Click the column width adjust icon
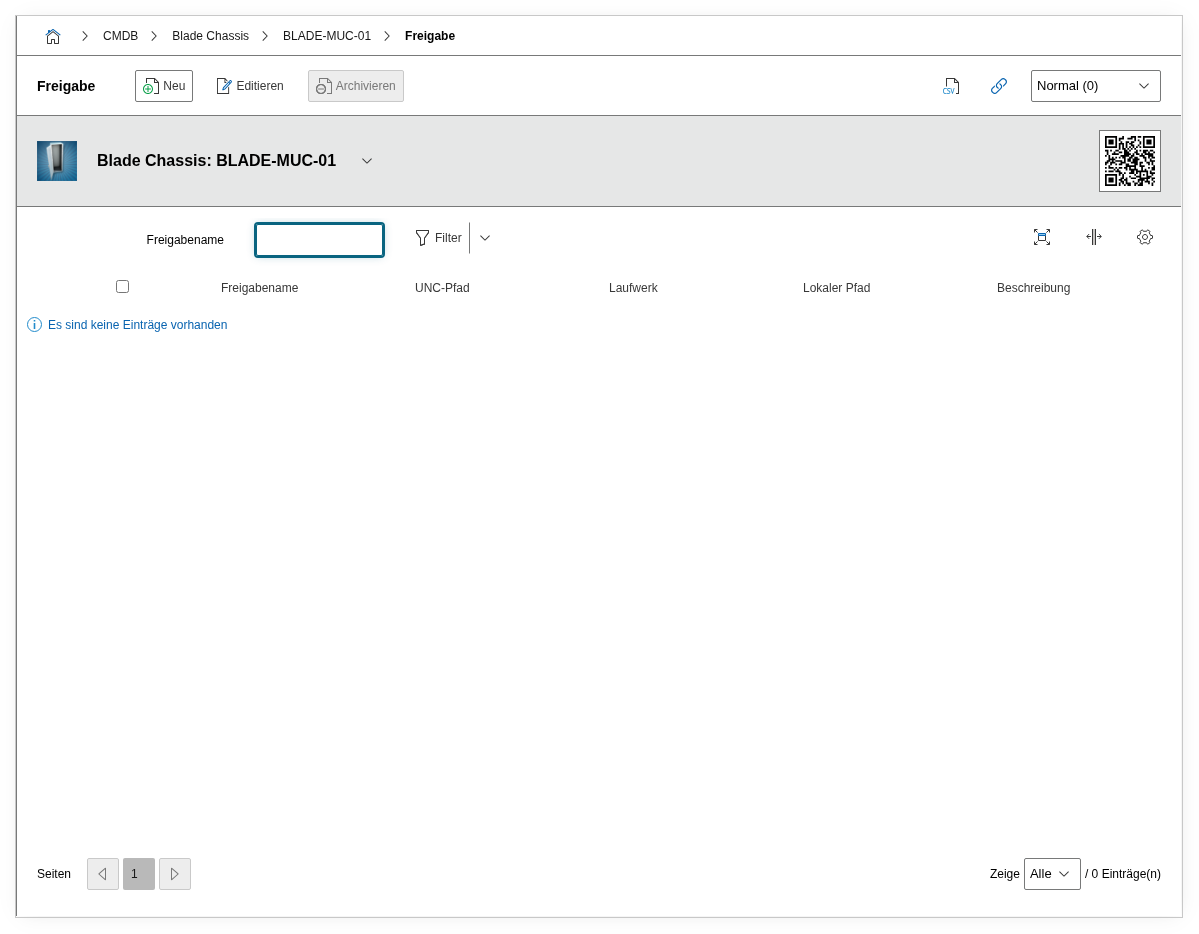Screen dimensions: 1199x934 coord(1093,237)
